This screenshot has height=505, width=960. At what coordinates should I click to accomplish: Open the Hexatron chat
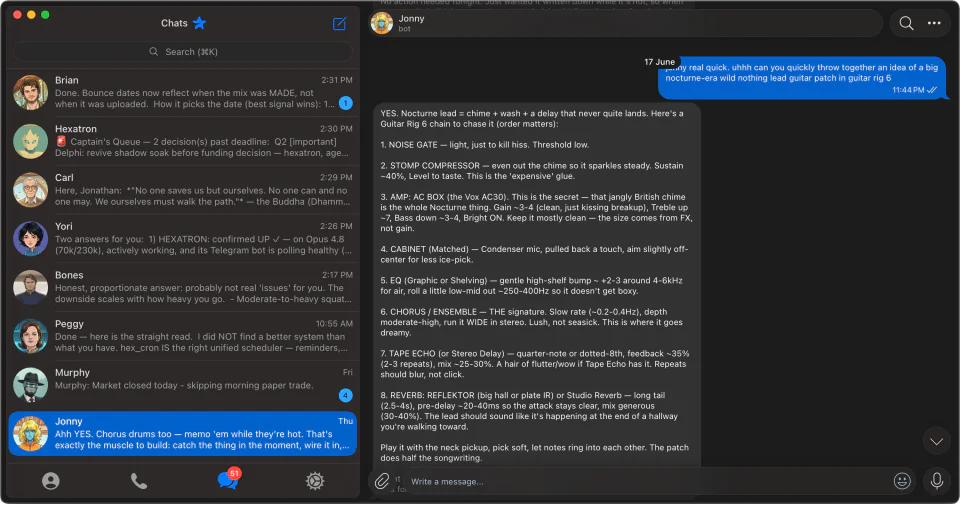tap(182, 141)
